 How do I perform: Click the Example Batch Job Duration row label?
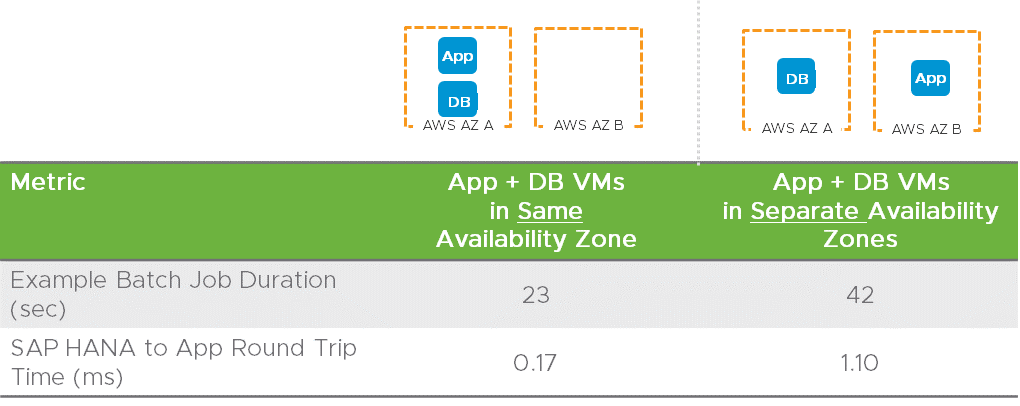coord(173,294)
